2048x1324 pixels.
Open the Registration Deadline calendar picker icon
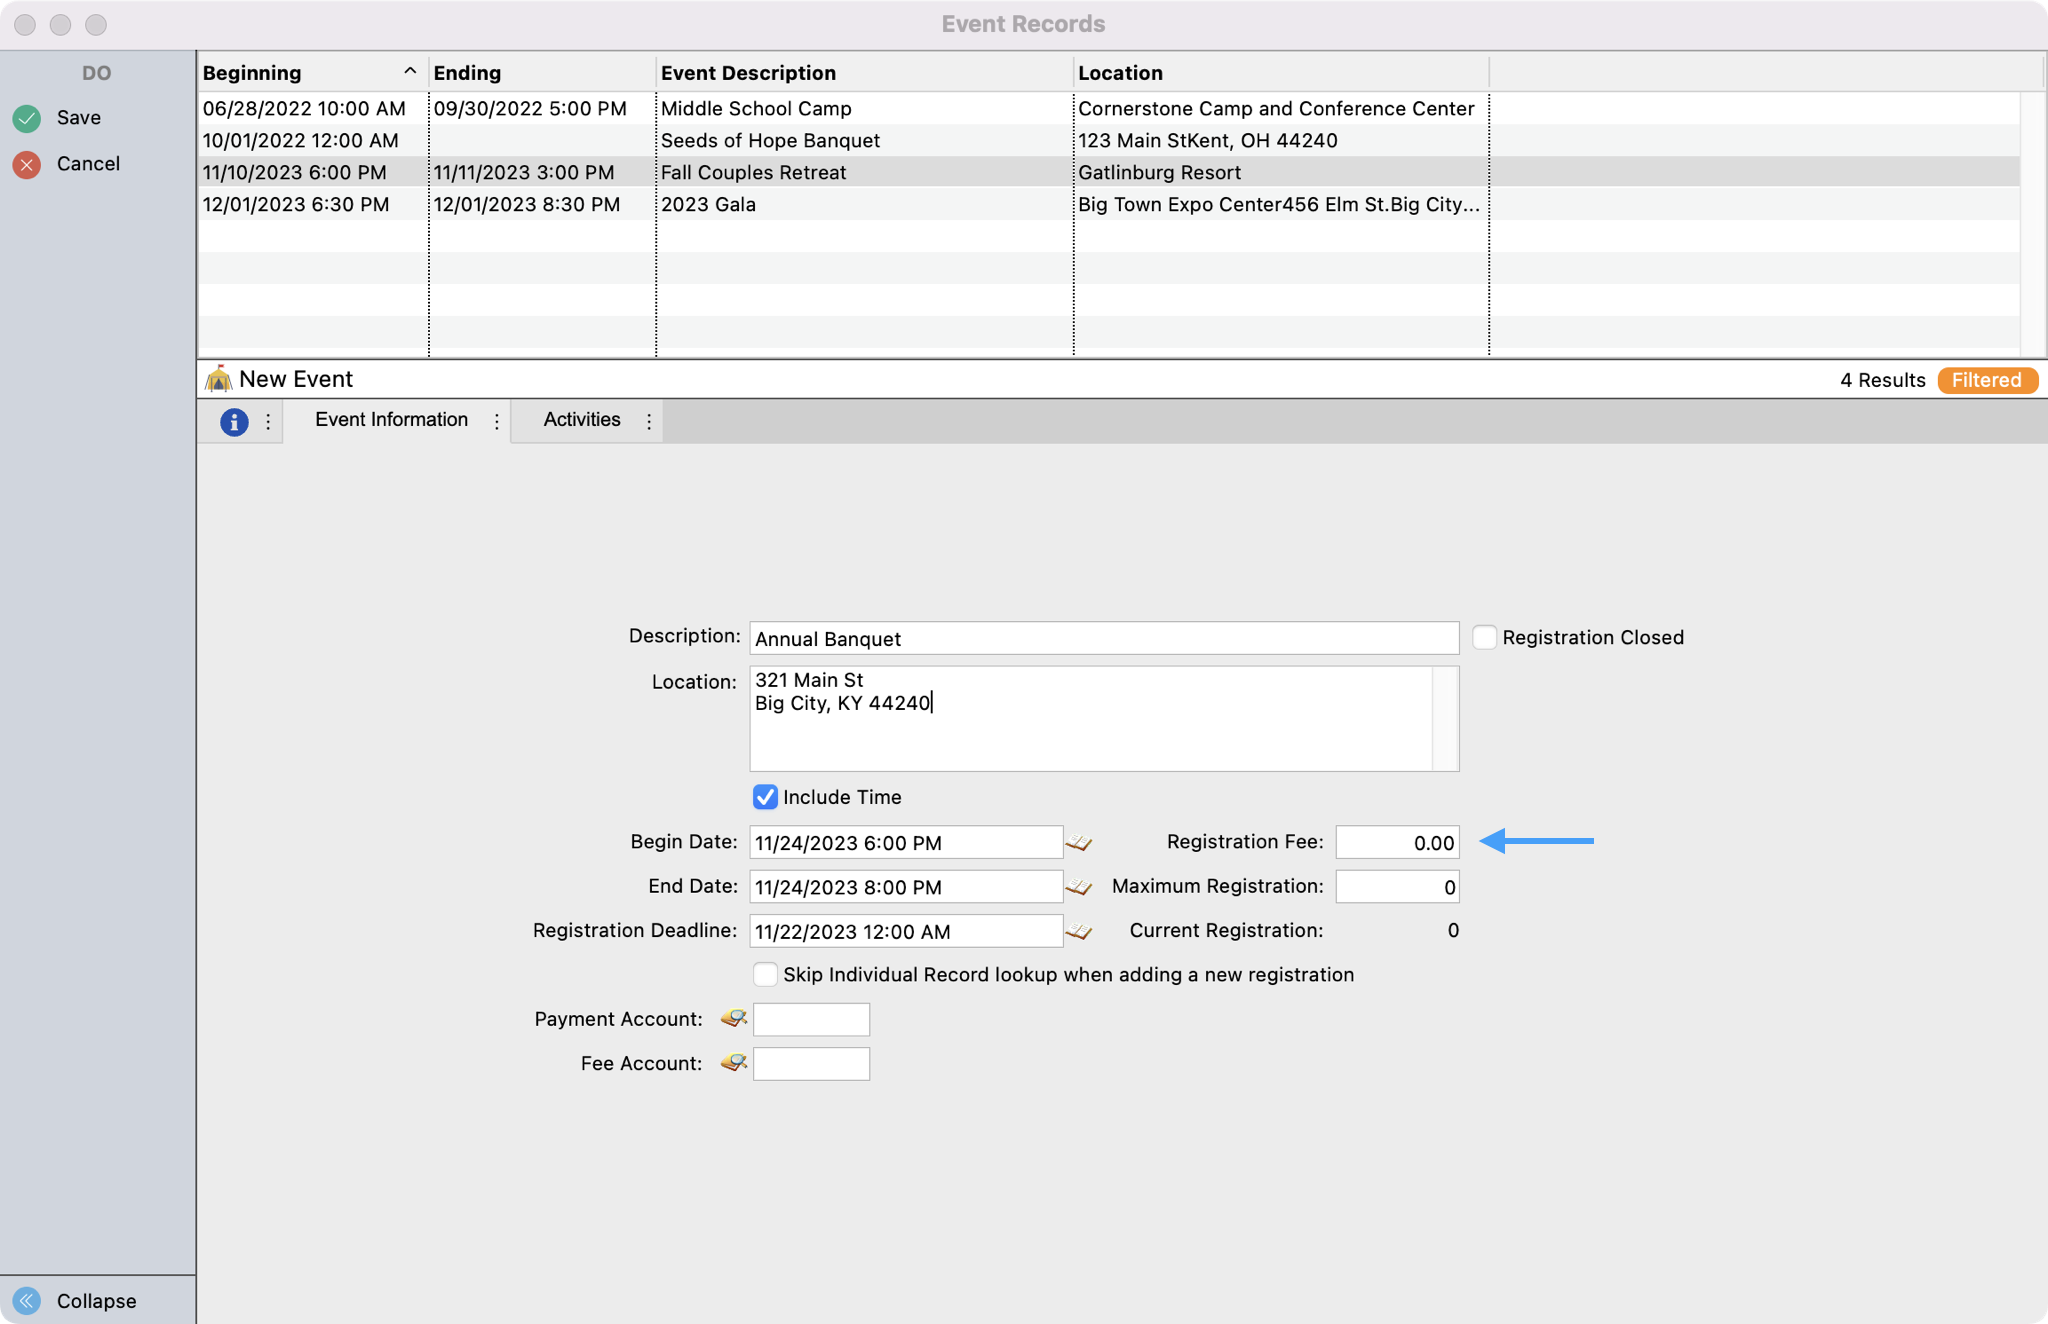tap(1078, 931)
